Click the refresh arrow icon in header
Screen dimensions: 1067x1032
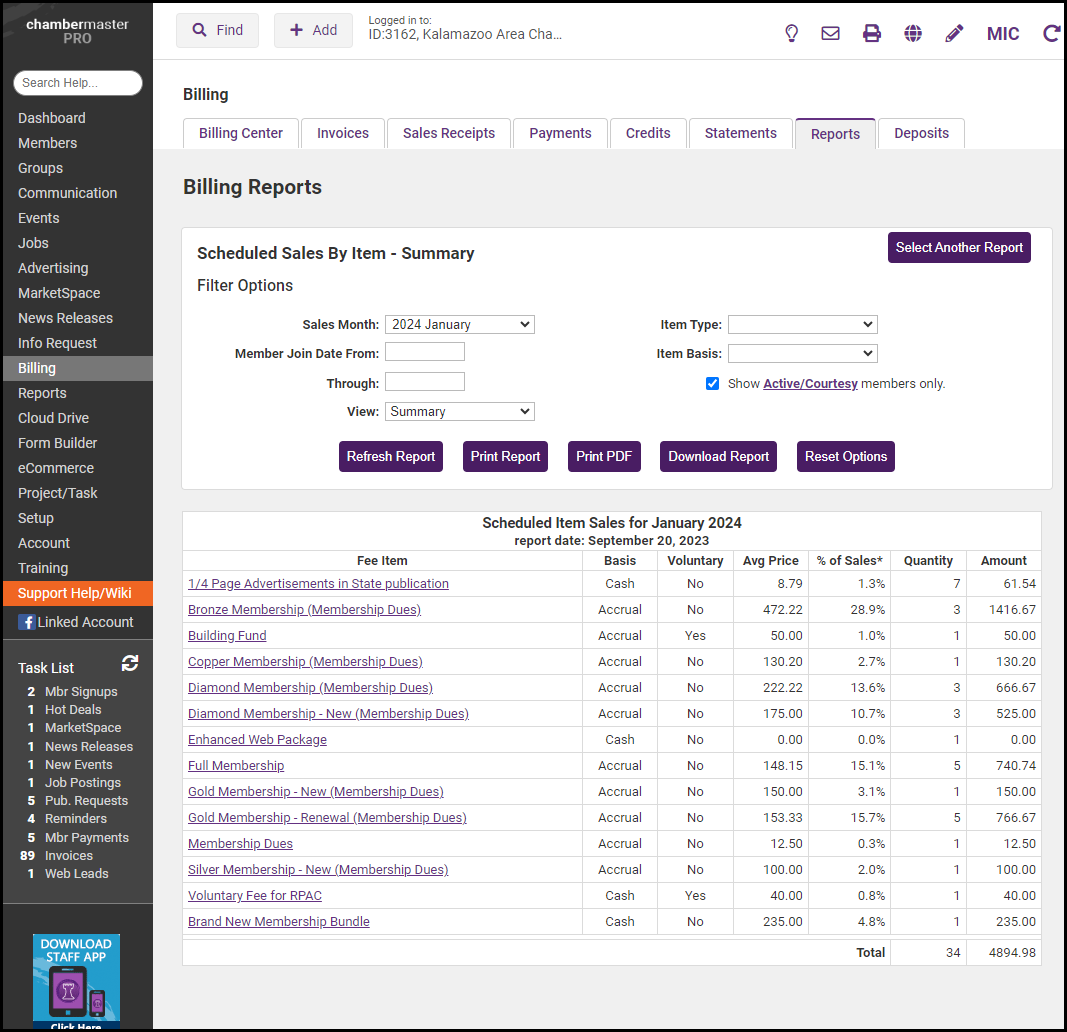(1051, 33)
